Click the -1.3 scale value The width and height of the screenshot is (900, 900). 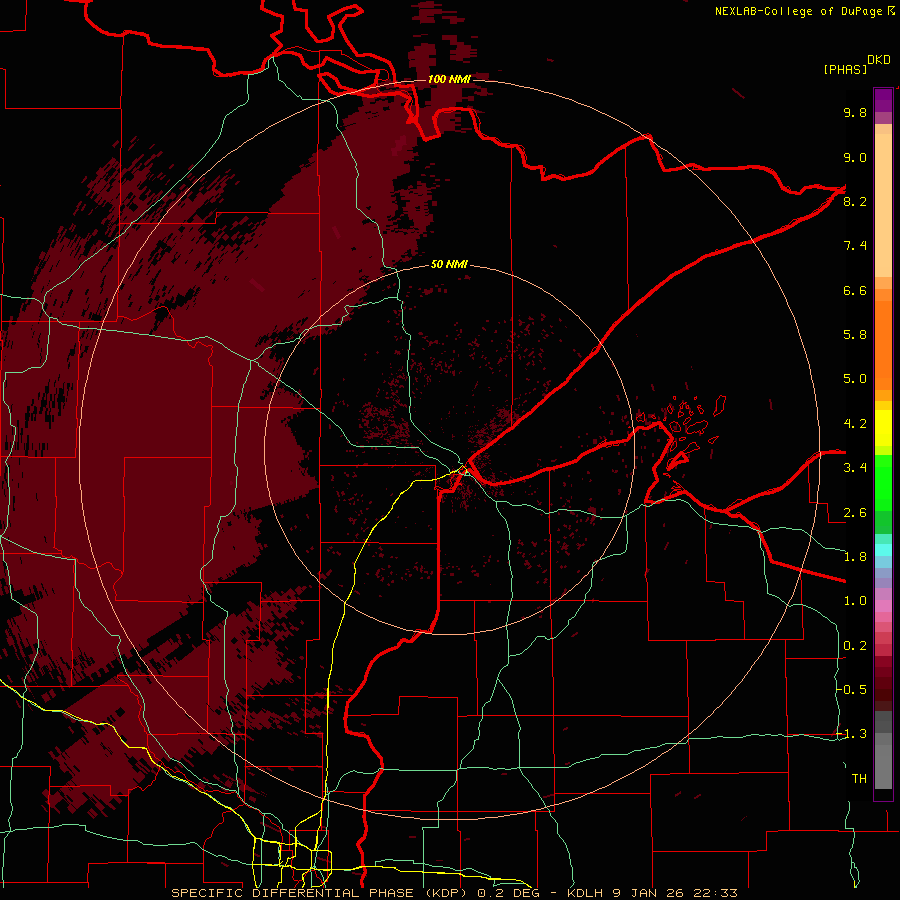852,734
